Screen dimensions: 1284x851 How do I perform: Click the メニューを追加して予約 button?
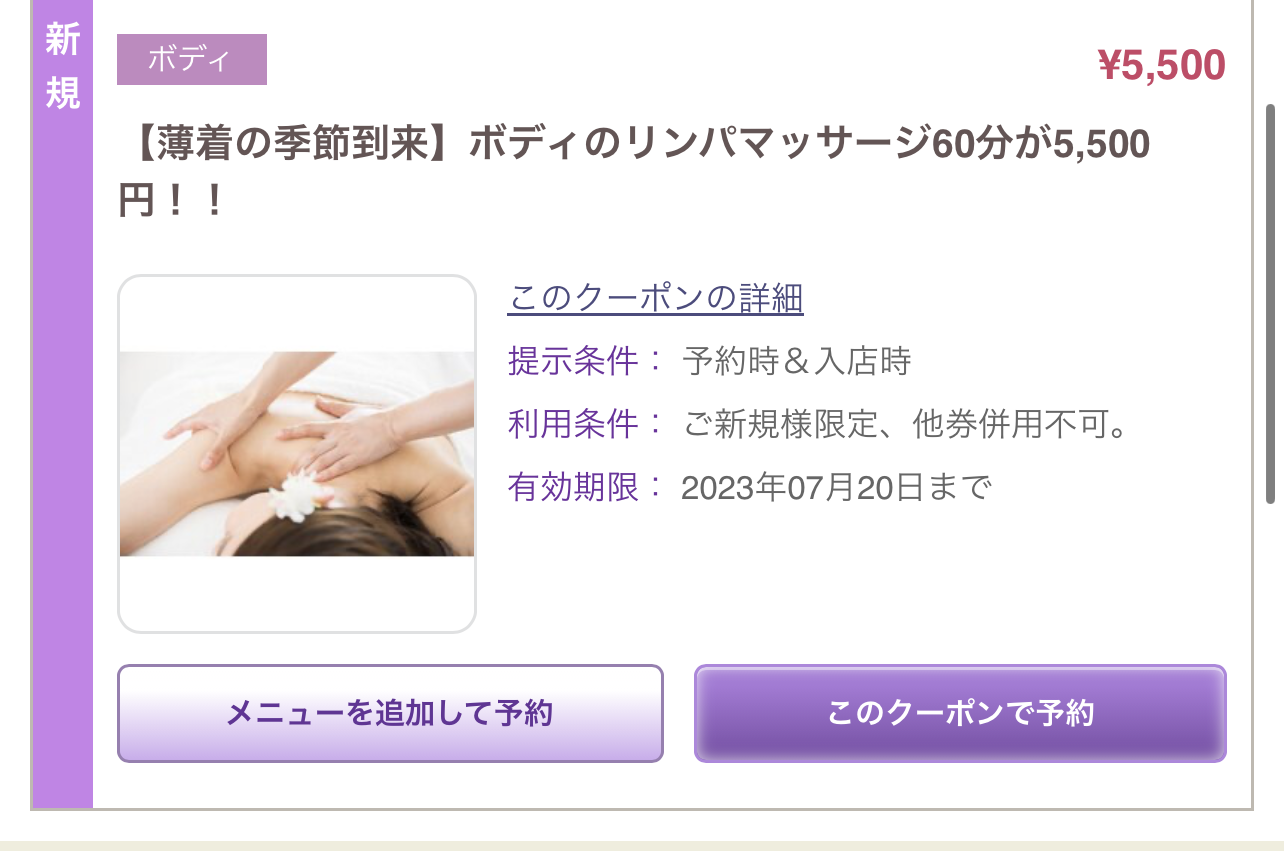[x=390, y=713]
